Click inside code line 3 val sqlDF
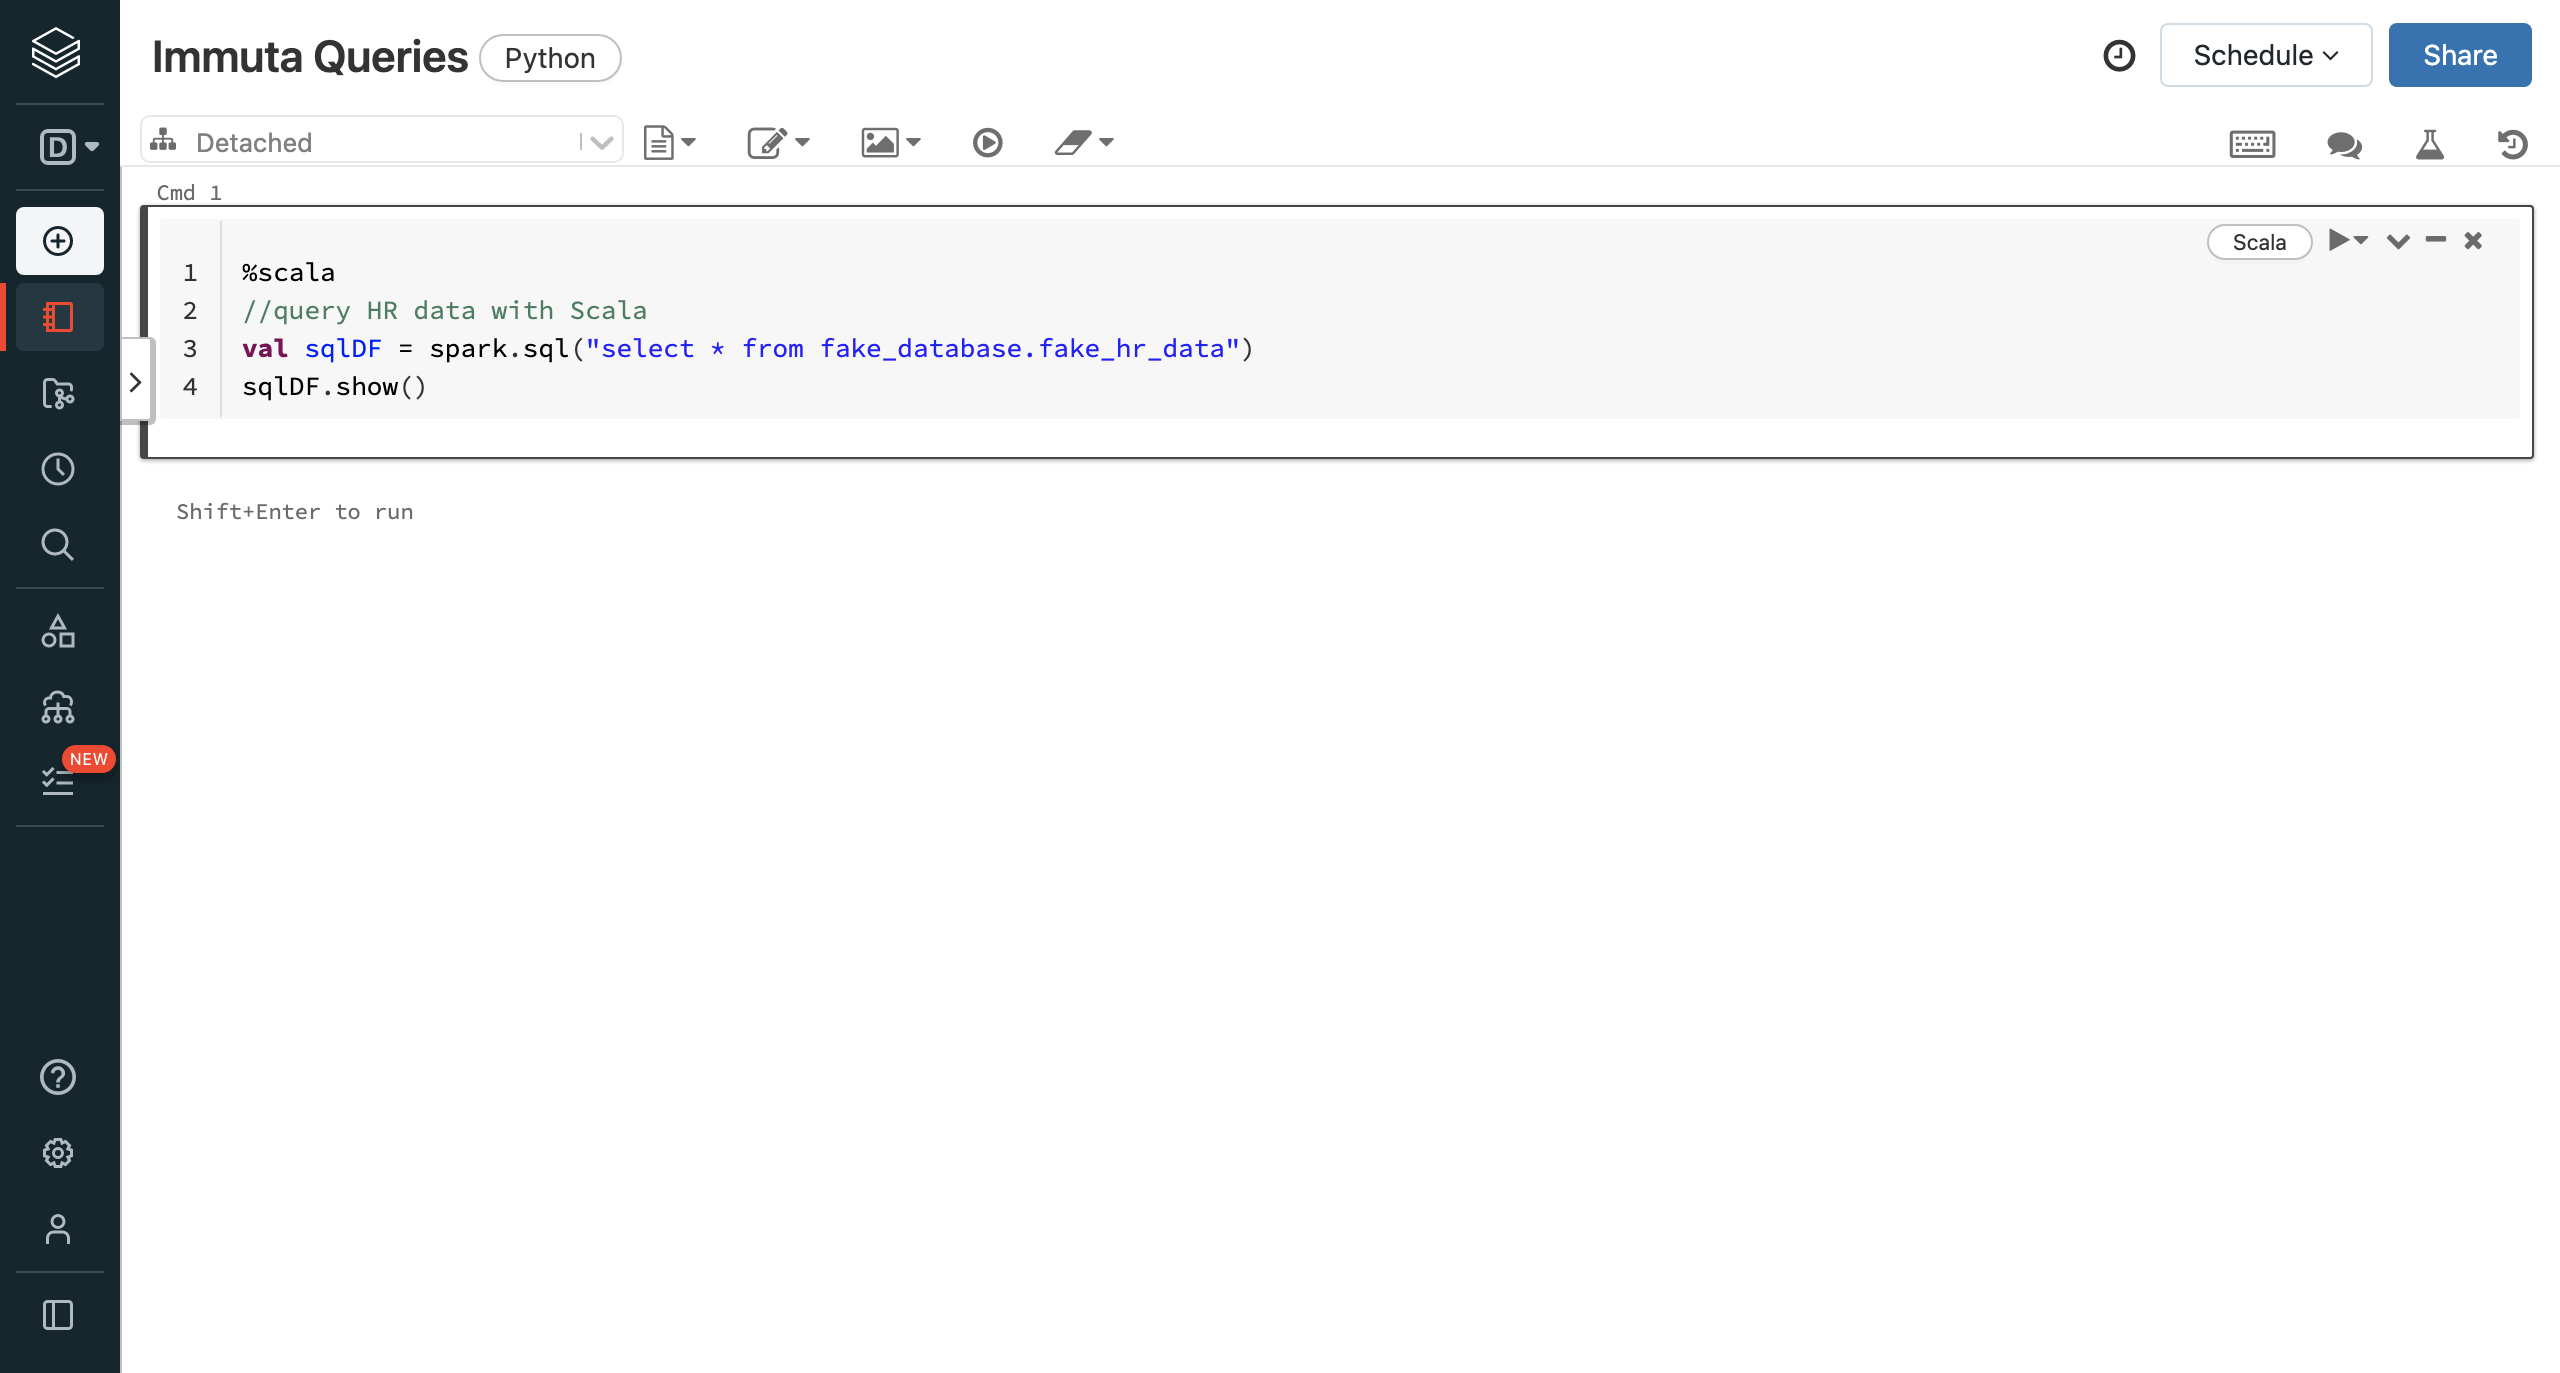 (x=747, y=348)
